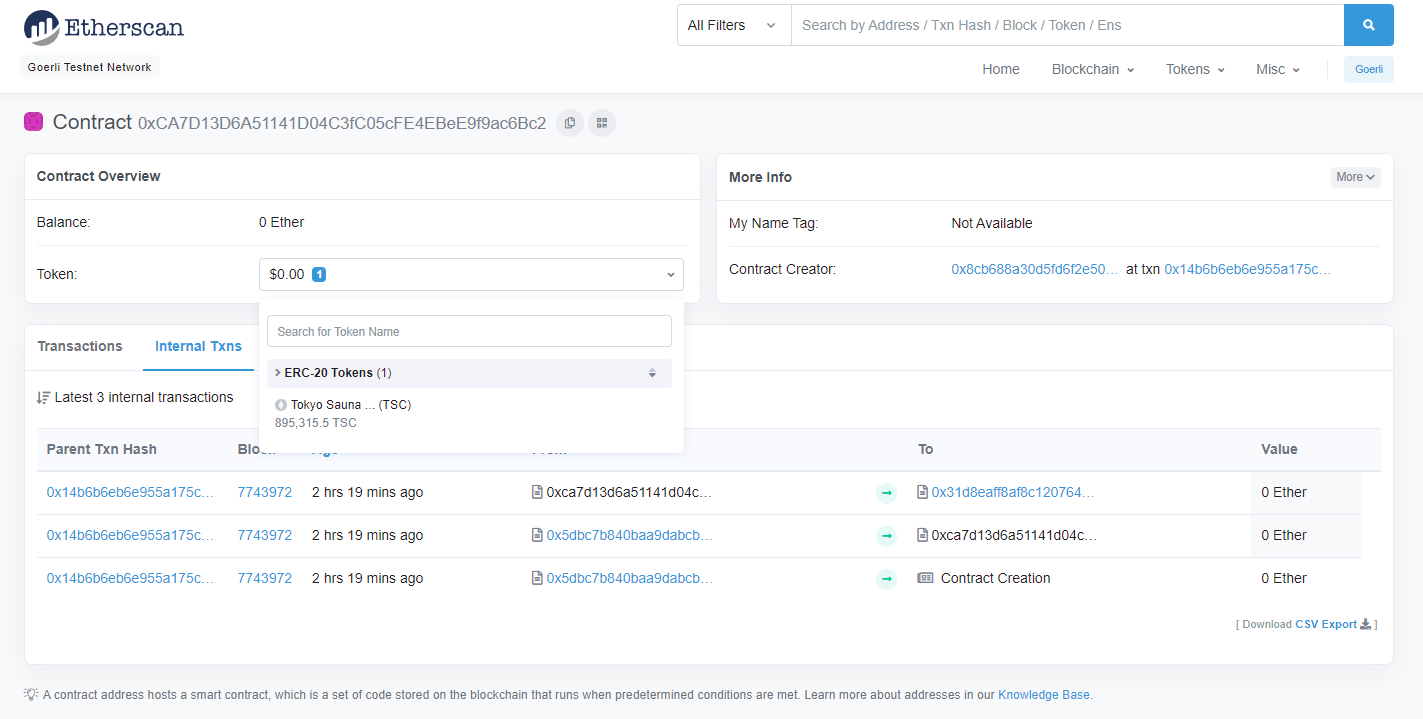Viewport: 1423px width, 719px height.
Task: Open To address 0x31d8eaff8af8c120764
Action: coord(1013,492)
